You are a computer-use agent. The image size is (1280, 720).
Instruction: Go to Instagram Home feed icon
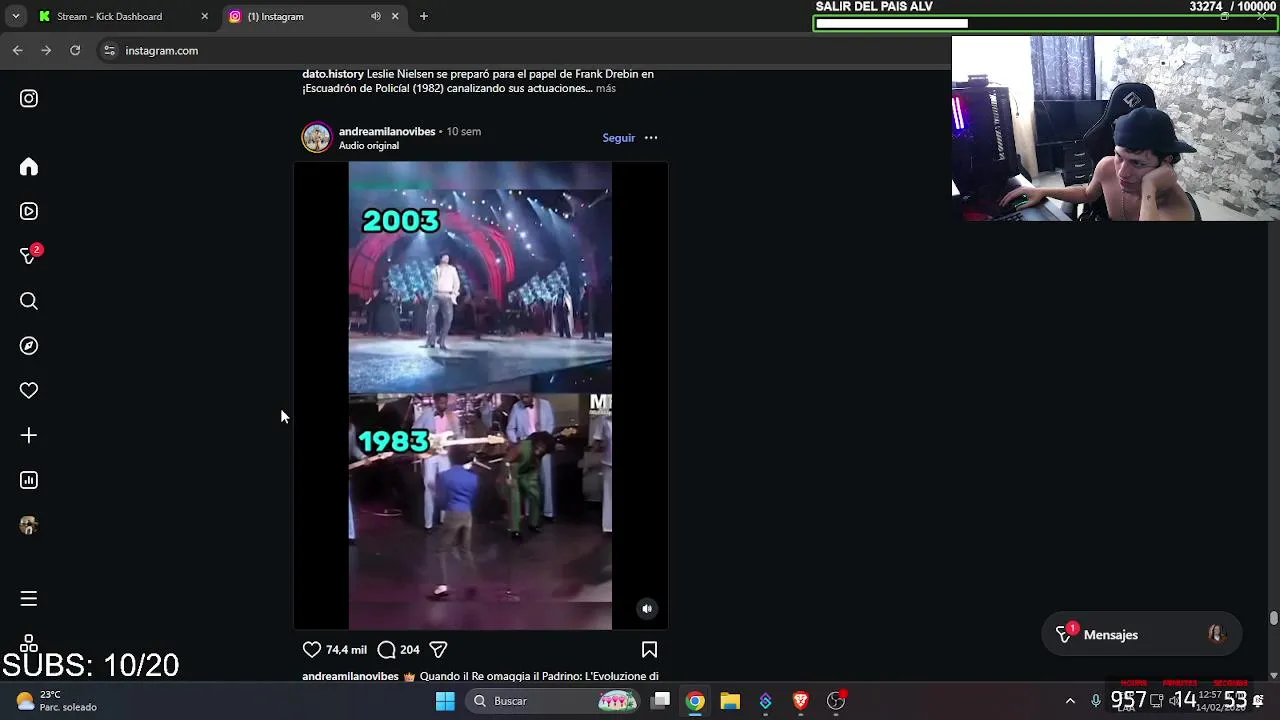pos(29,167)
